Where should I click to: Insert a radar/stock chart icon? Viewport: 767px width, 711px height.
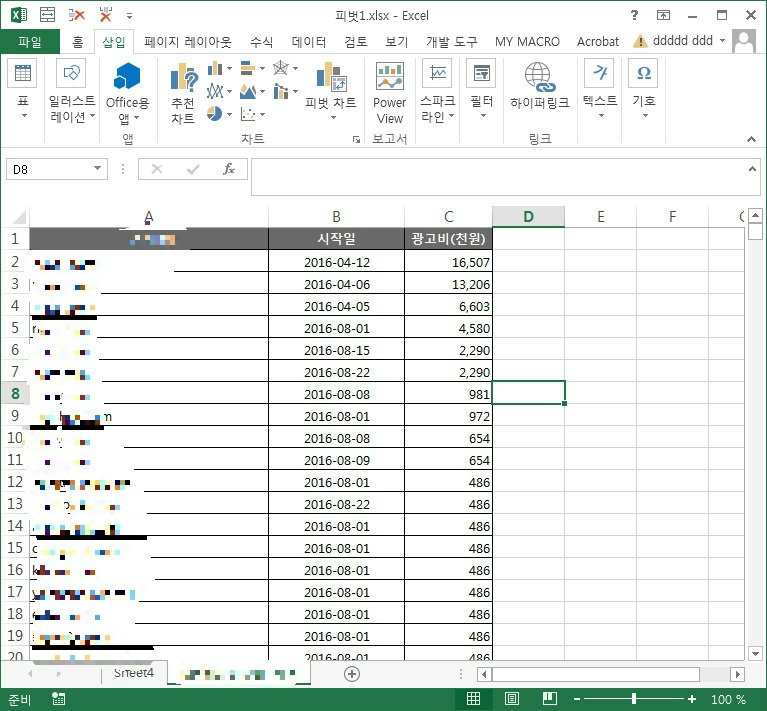[x=280, y=68]
